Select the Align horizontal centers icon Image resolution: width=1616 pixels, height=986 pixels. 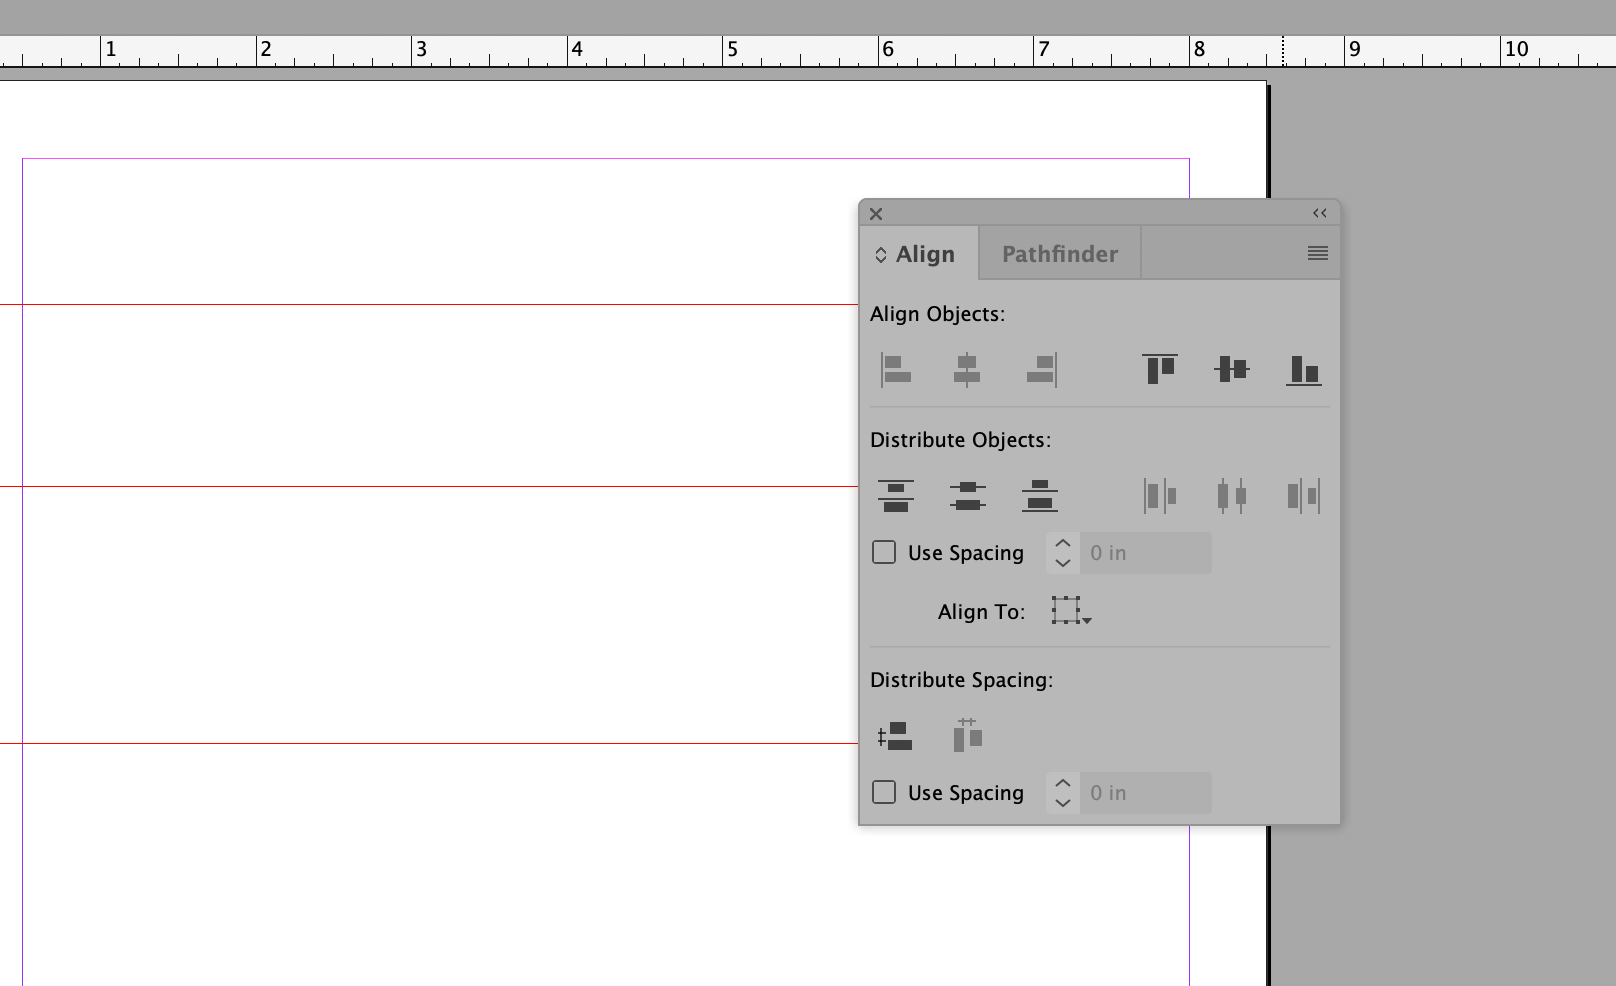[967, 369]
